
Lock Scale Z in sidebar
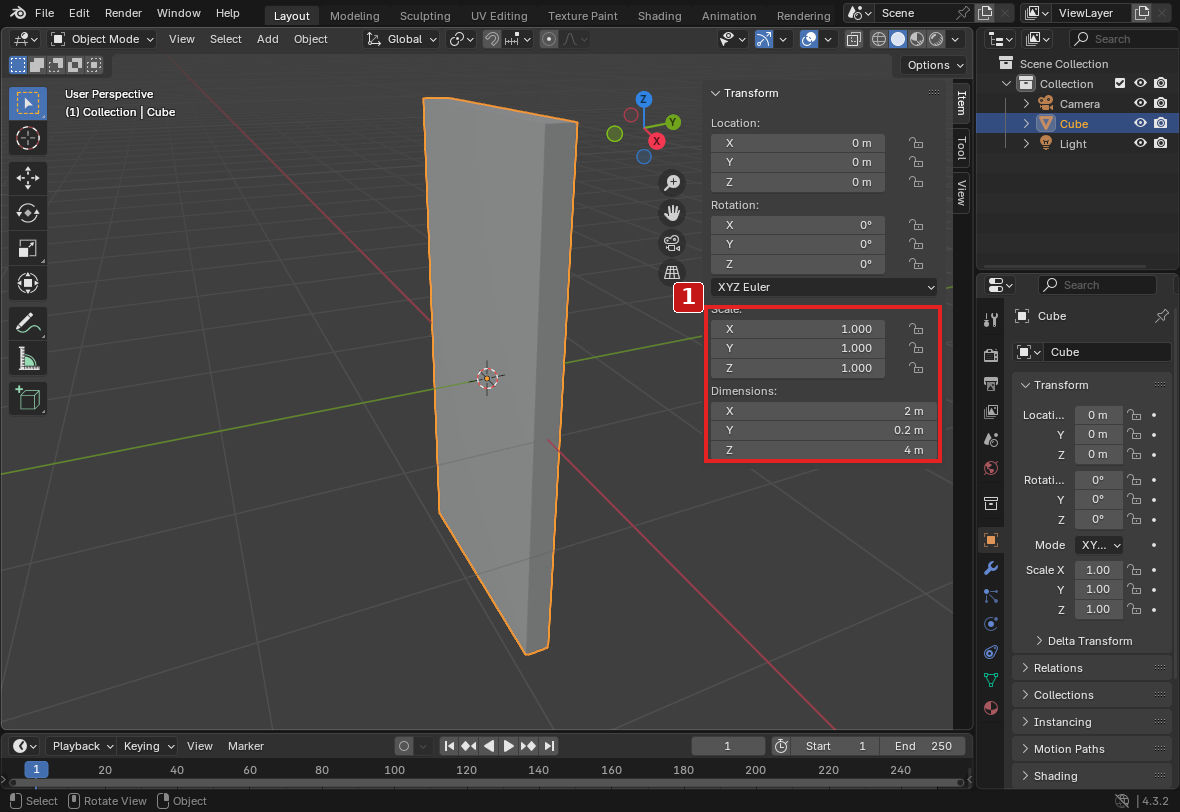[915, 368]
